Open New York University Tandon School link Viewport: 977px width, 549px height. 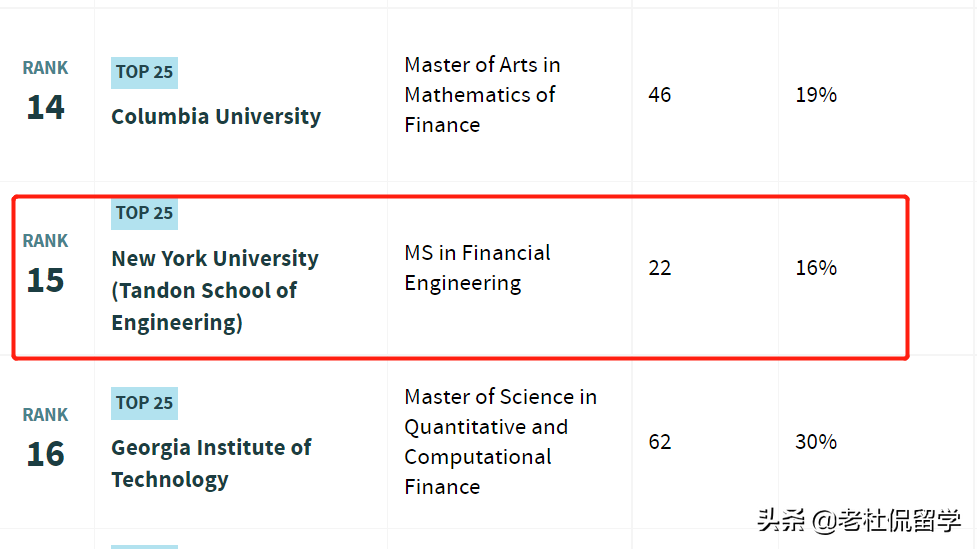click(214, 290)
